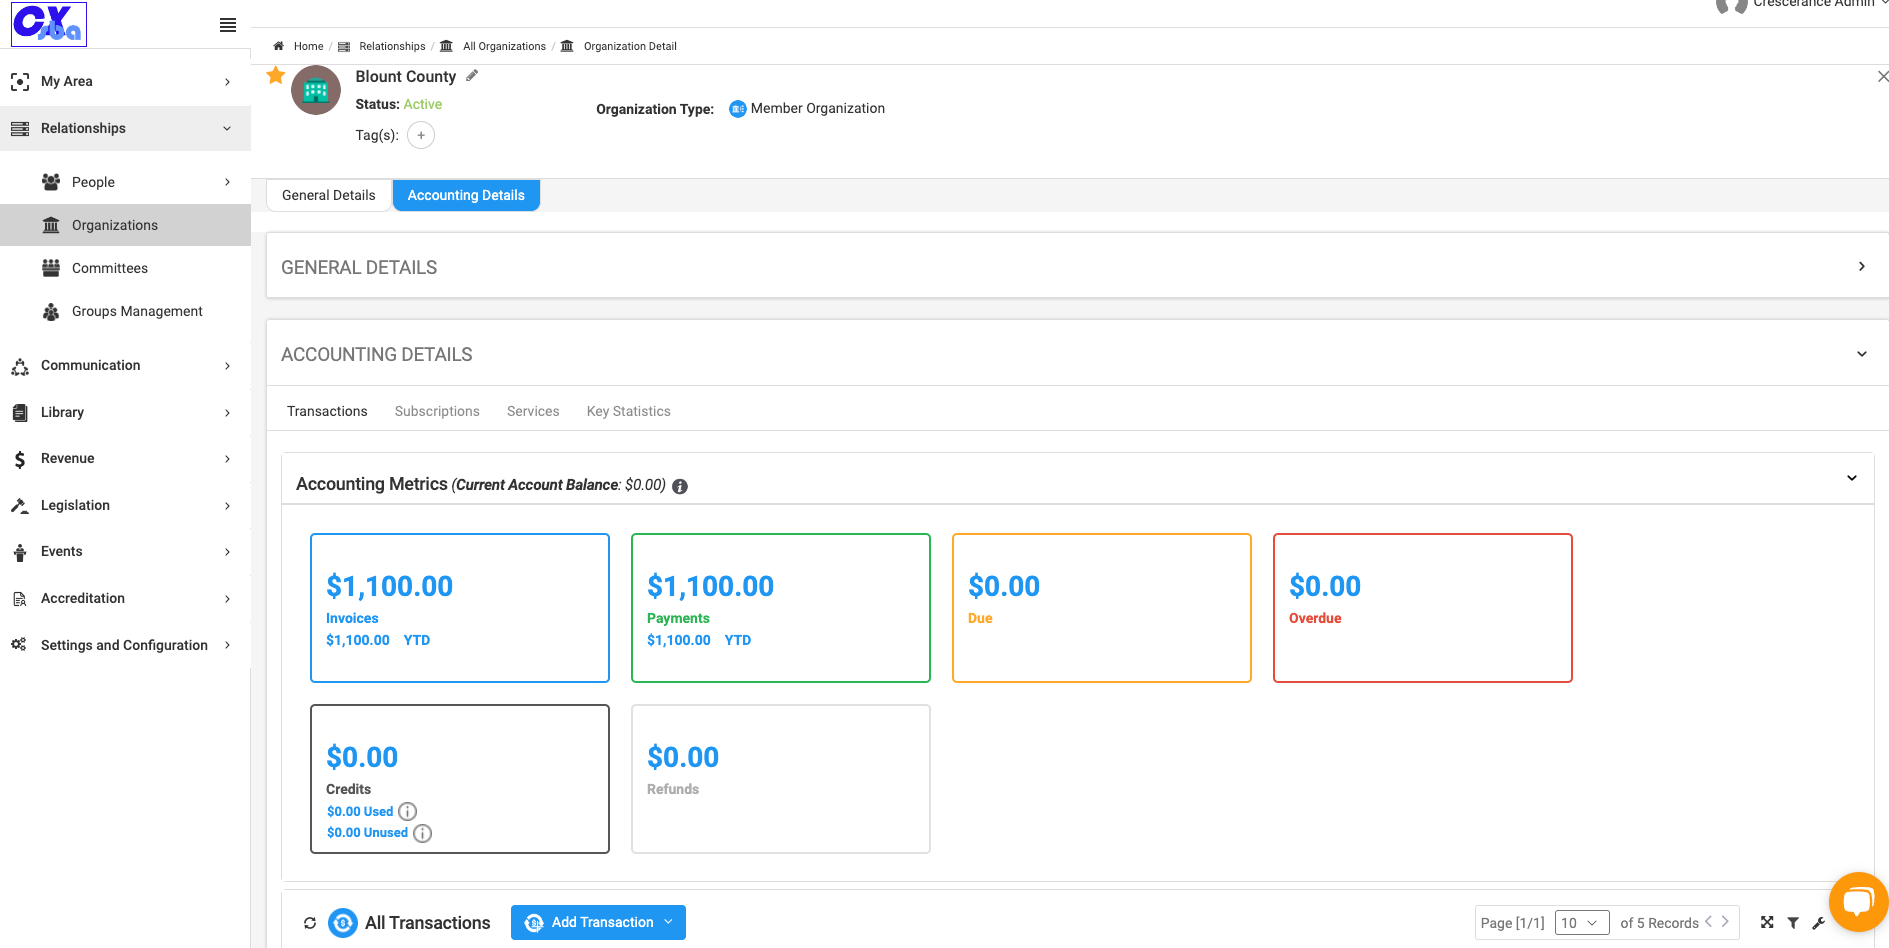Select the Transactions sub-tab
This screenshot has width=1889, height=948.
[327, 411]
